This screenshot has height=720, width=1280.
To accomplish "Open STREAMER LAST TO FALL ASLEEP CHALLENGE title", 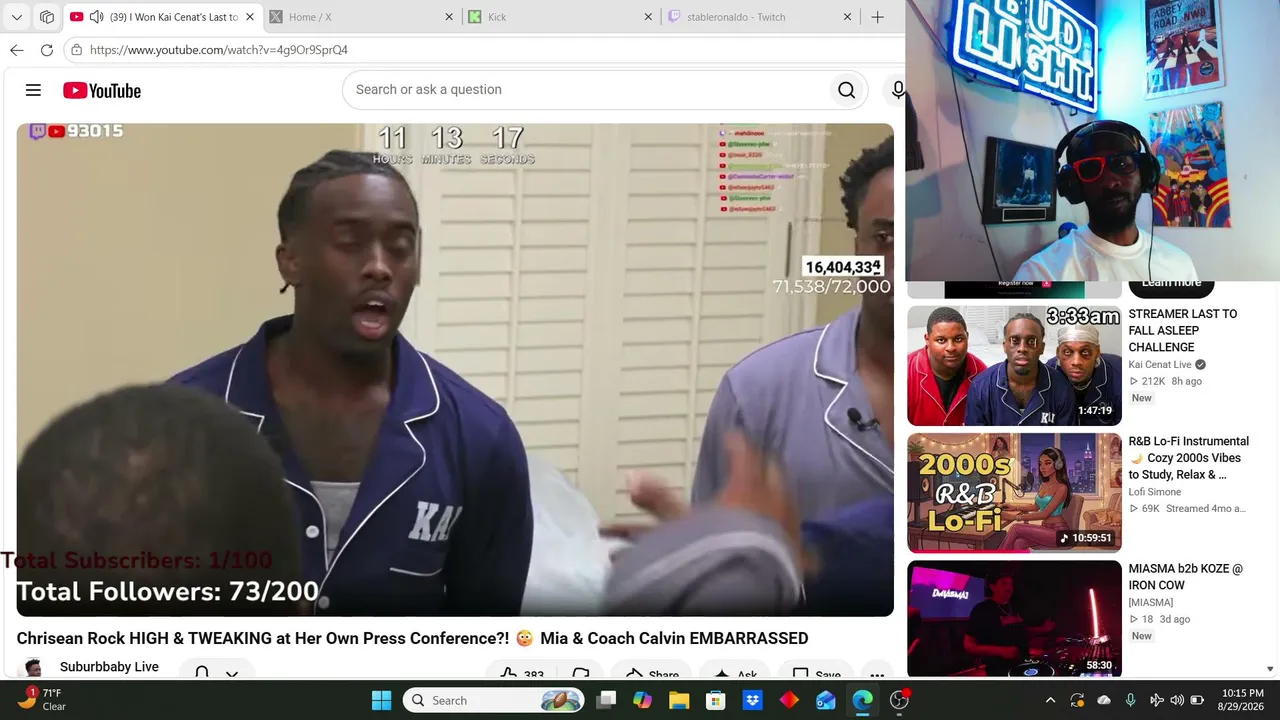I will tap(1182, 330).
